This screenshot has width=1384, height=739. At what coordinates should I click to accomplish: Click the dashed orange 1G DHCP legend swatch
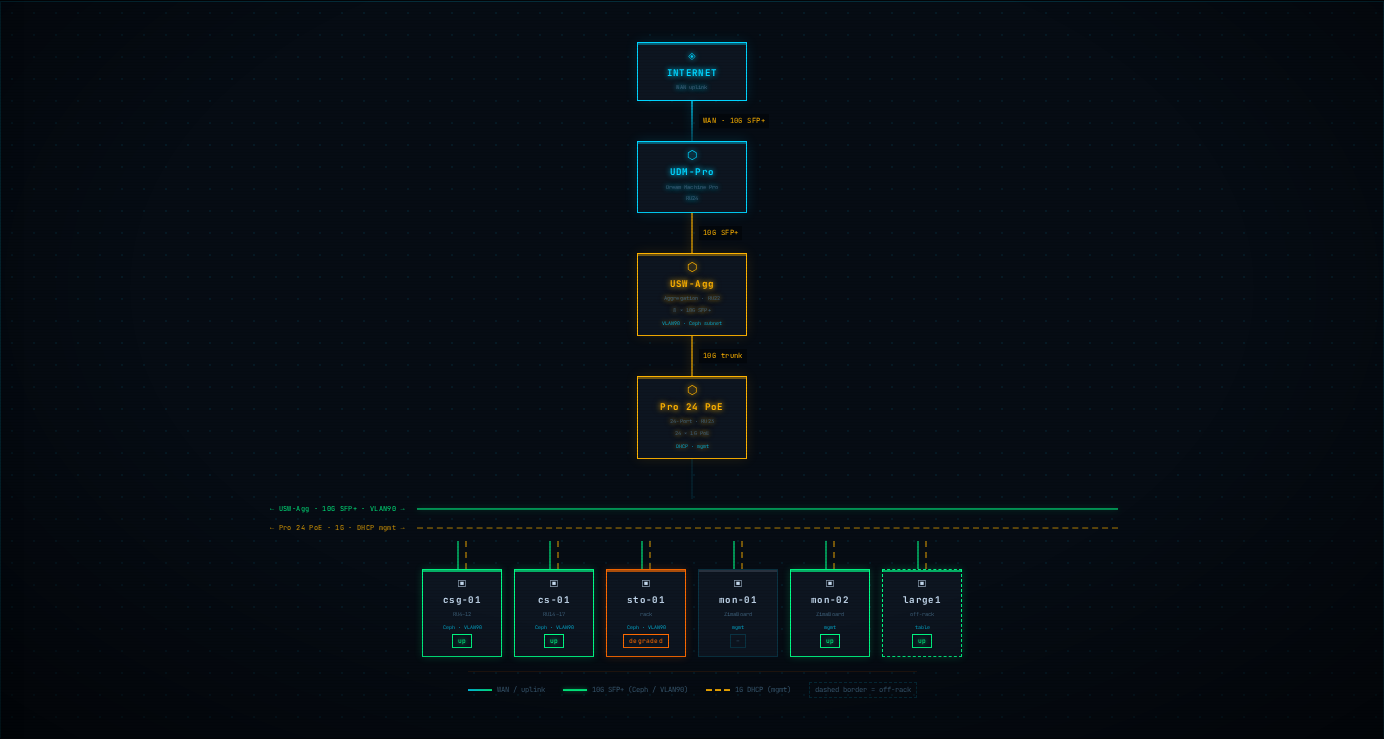pos(718,690)
